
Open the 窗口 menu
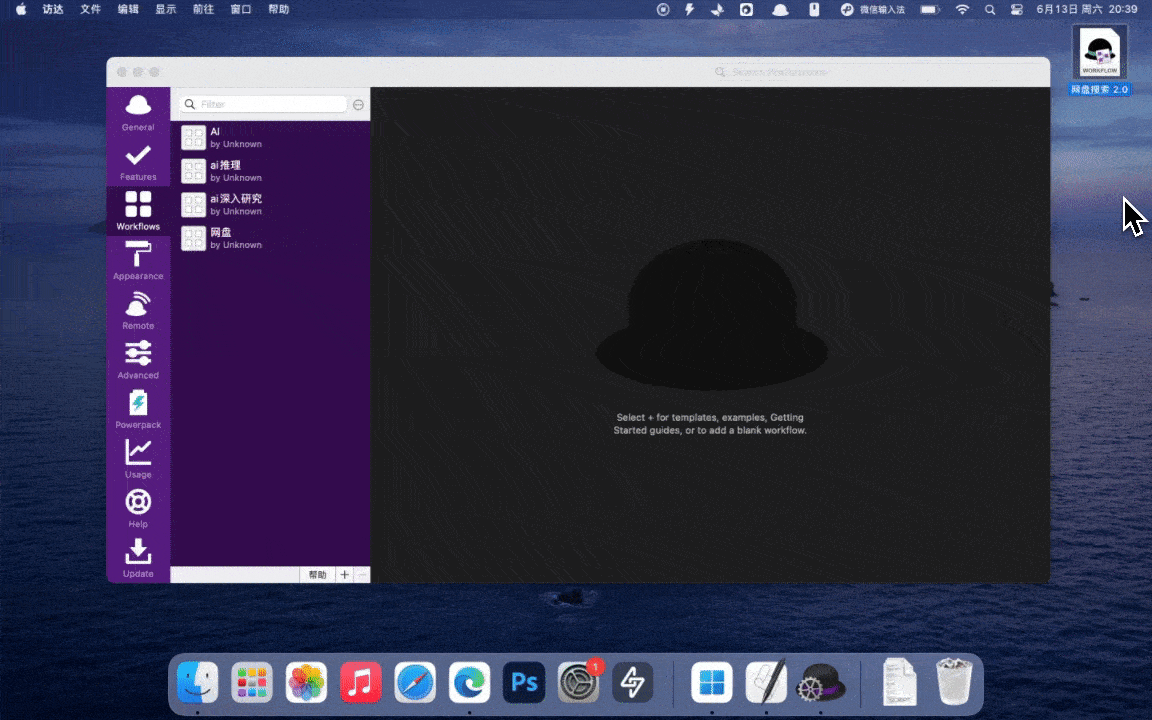tap(241, 10)
